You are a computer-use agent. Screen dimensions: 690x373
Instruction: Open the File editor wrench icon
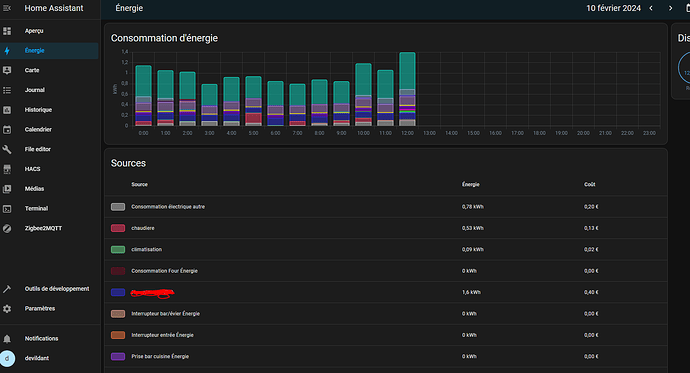7,150
